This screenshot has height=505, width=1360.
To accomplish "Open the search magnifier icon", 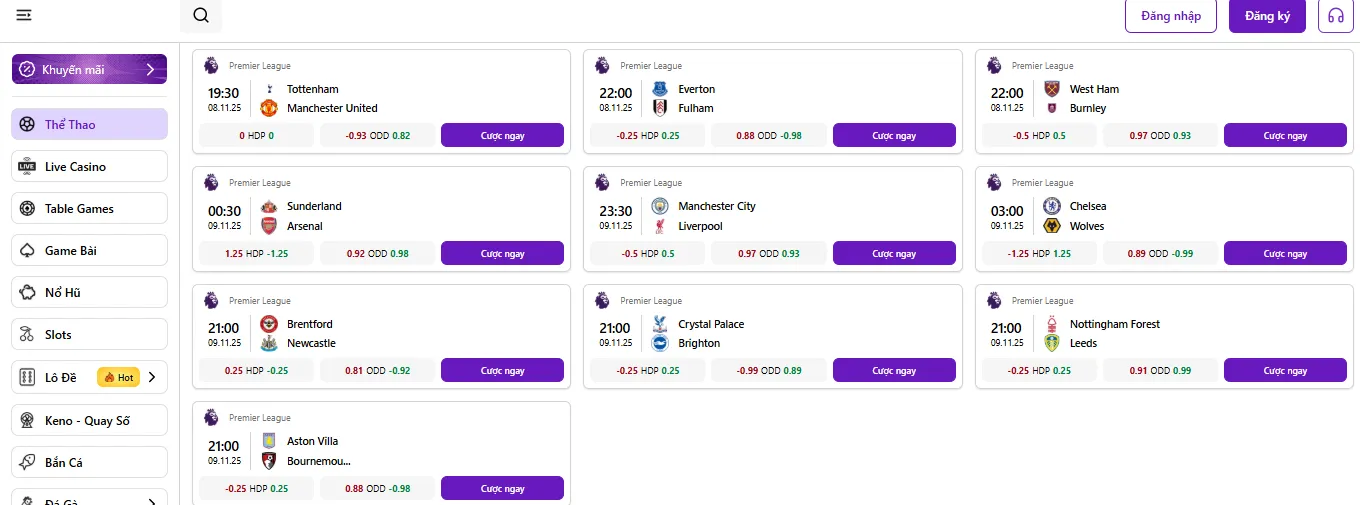I will (x=201, y=15).
